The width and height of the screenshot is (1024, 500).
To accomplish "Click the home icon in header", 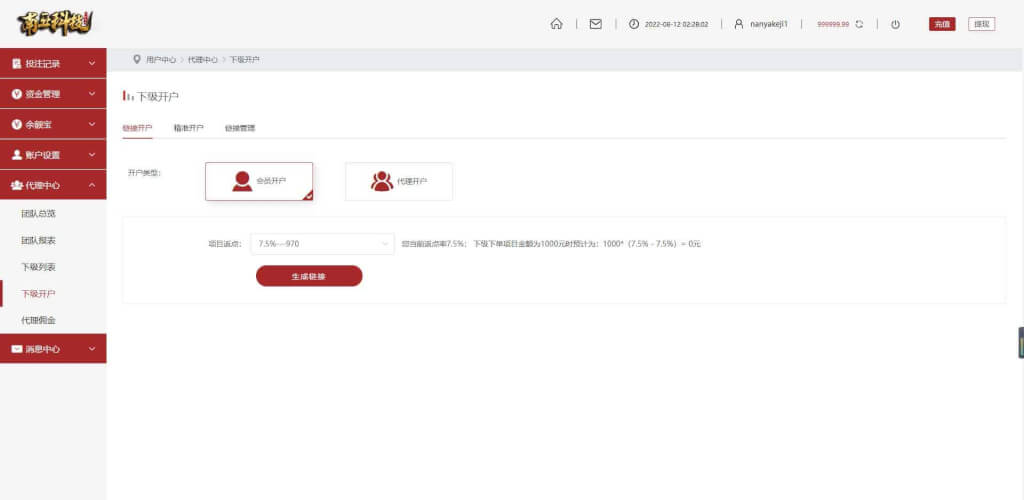I will 556,24.
